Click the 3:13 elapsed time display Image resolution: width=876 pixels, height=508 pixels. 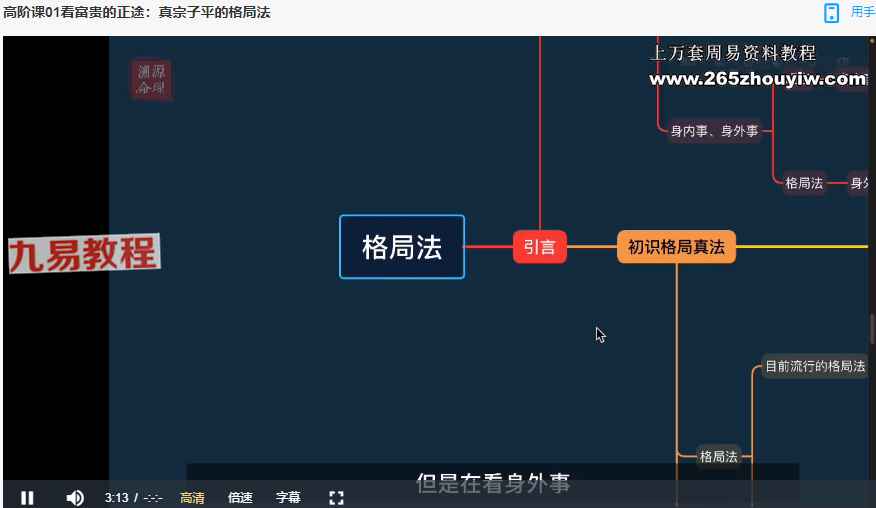point(116,497)
